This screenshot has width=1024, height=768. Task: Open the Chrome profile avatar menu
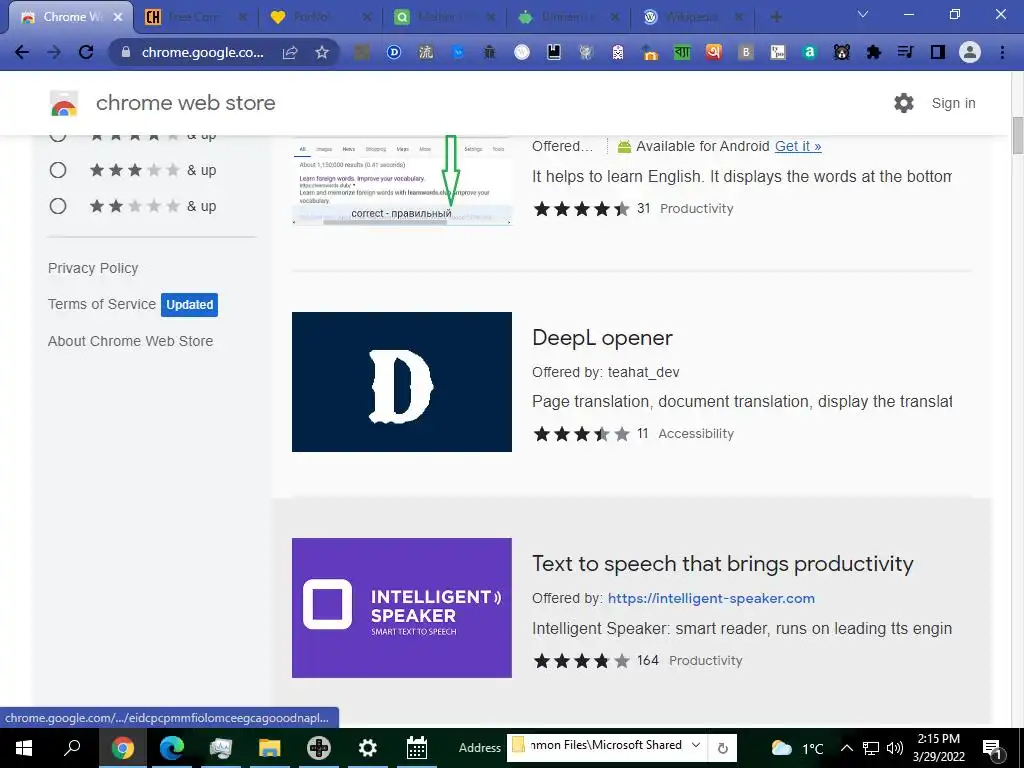pyautogui.click(x=970, y=52)
